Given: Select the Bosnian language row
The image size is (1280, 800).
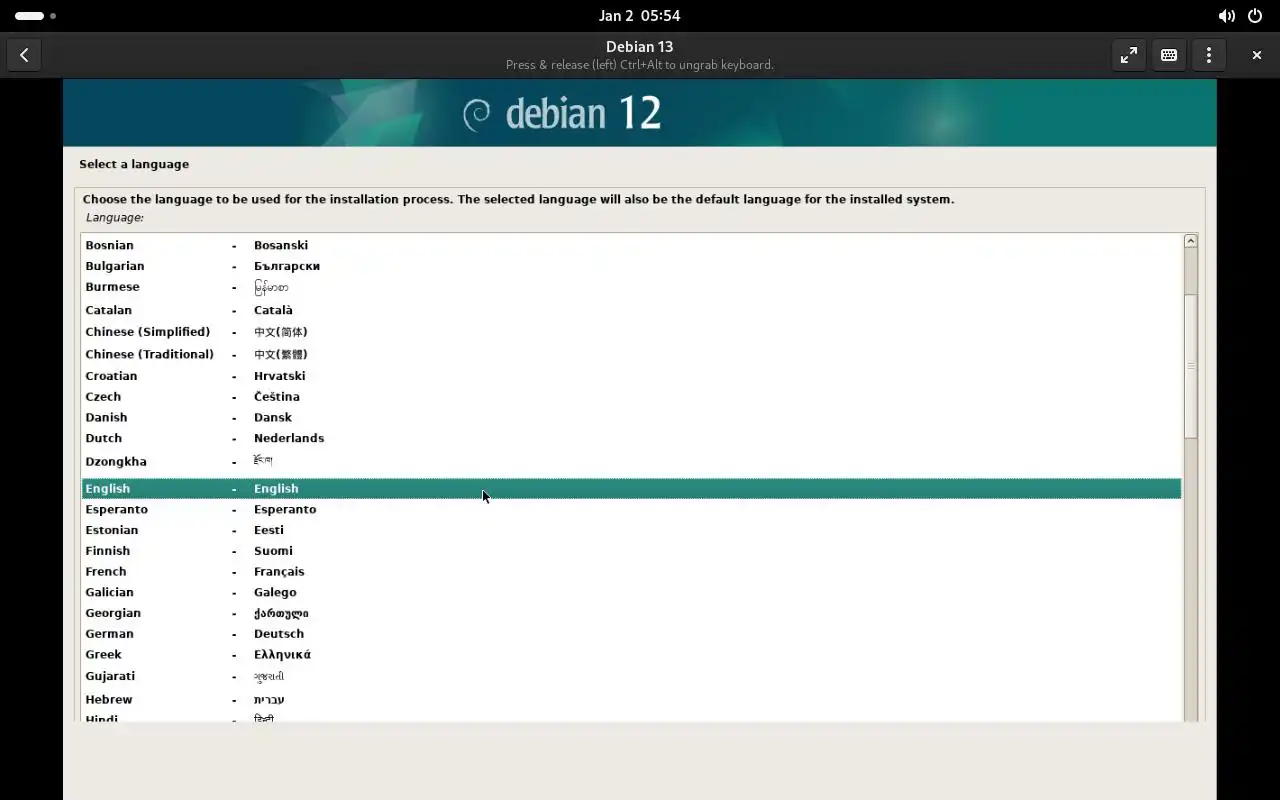Looking at the screenshot, I should click(x=631, y=245).
